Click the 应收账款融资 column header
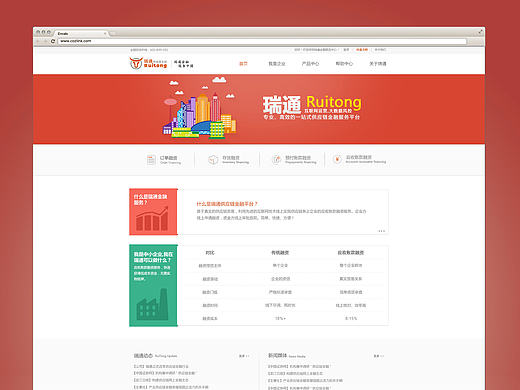This screenshot has height=390, width=520. point(351,253)
